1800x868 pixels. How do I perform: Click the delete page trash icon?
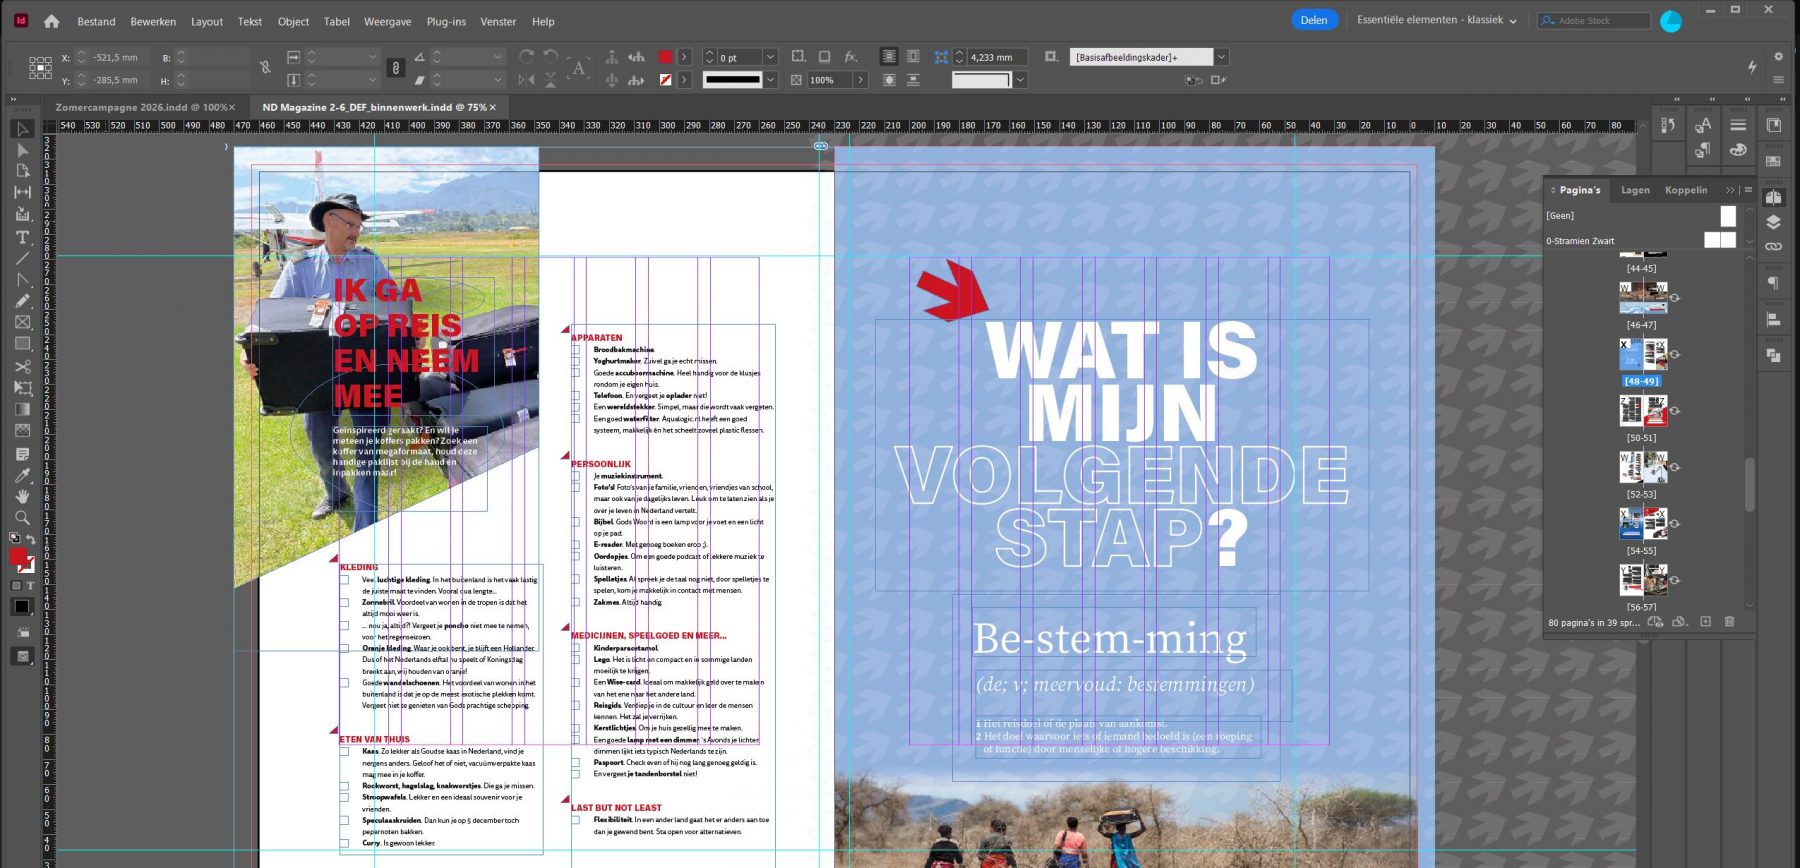1729,622
